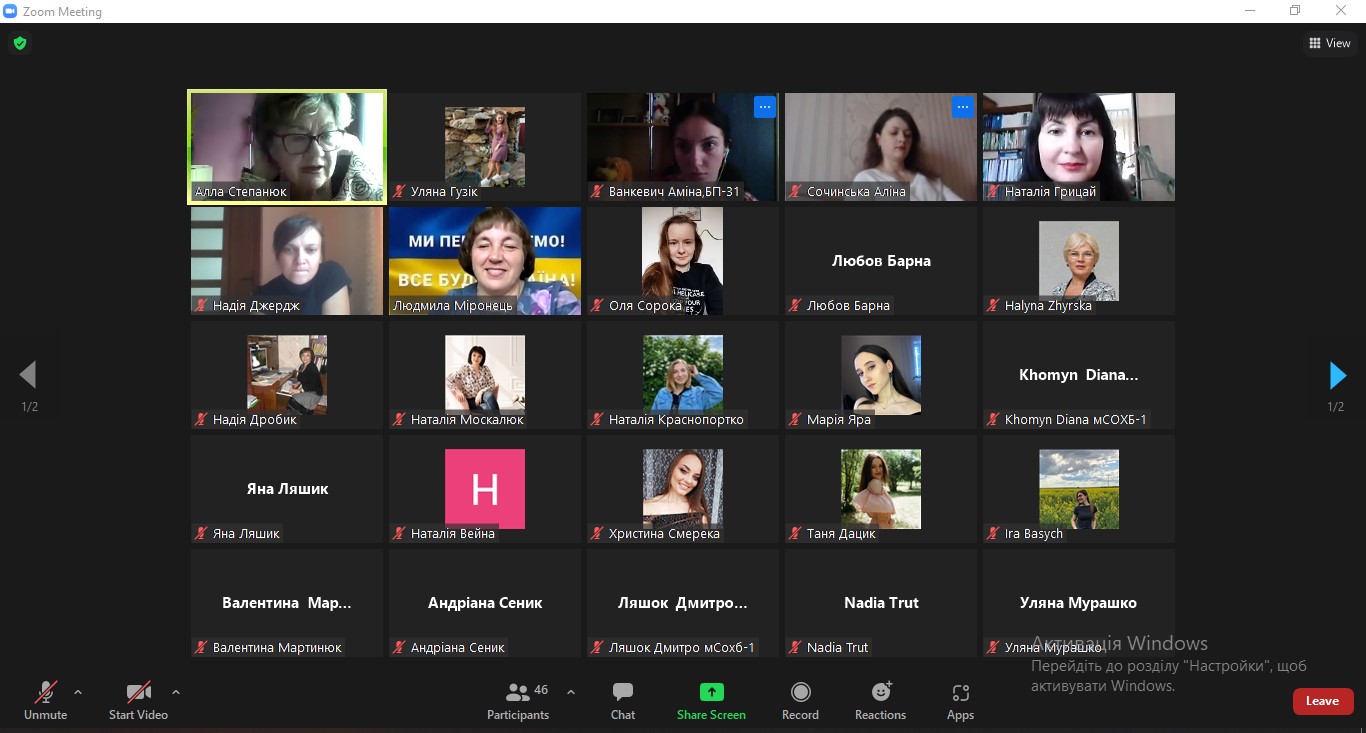
Task: Click muted mic icon on Ira Basych tile
Action: tap(994, 533)
